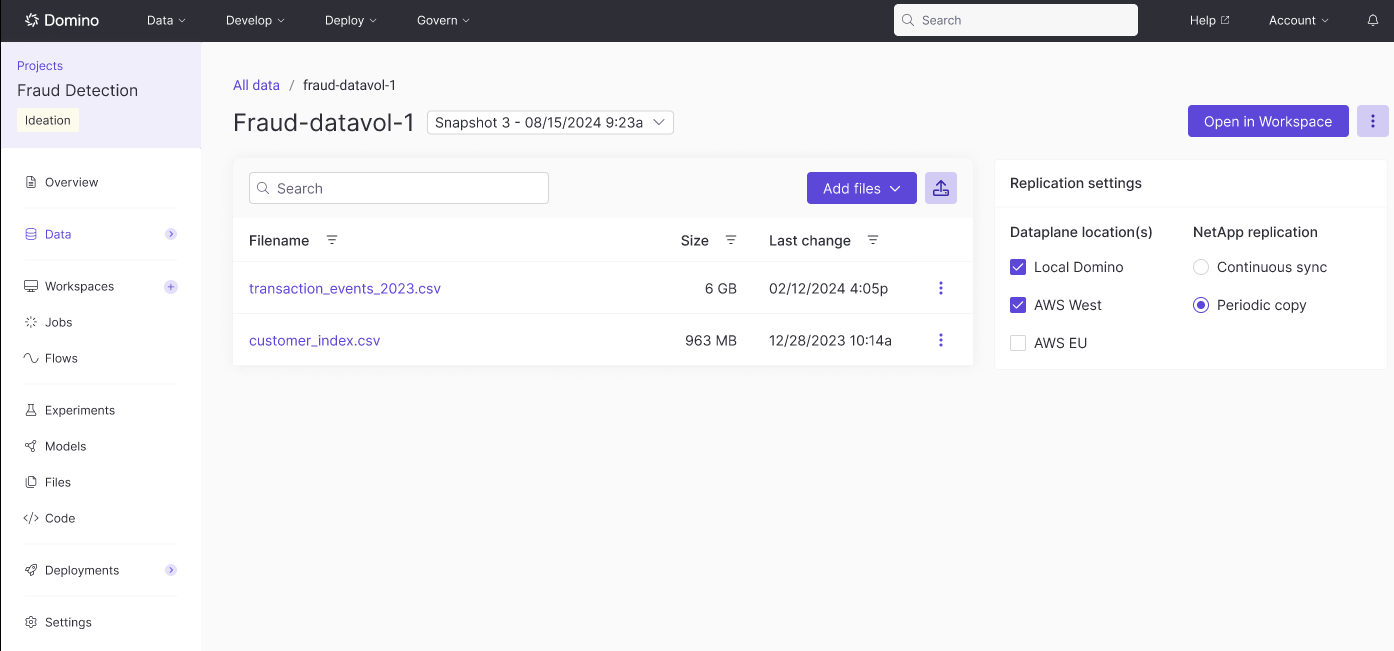Select the Continuous sync radio option
Screen dimensions: 1394x651
click(1201, 267)
